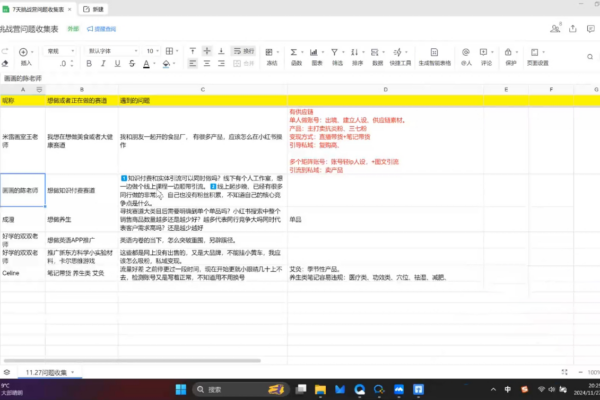Open the number format 常规 dropdown

(60, 51)
